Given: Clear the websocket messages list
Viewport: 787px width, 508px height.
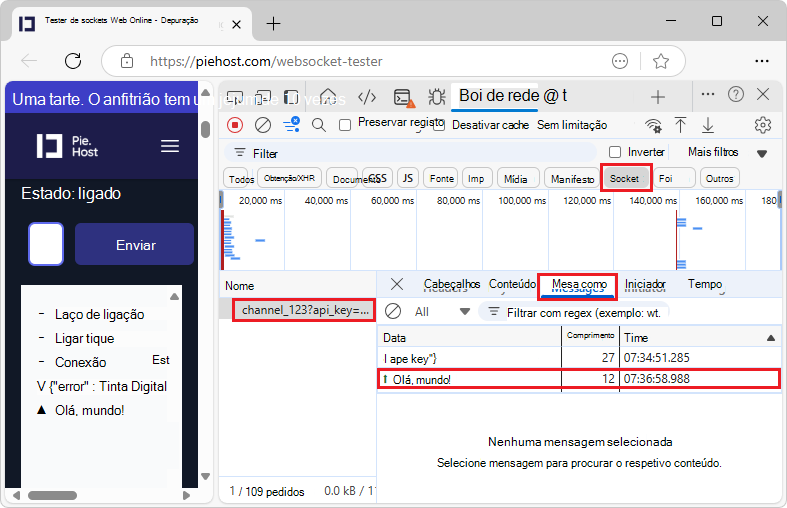Looking at the screenshot, I should coord(392,311).
